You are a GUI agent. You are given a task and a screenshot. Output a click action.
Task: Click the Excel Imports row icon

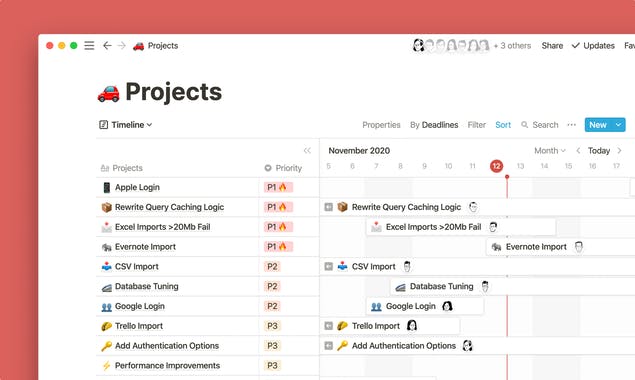click(x=107, y=227)
